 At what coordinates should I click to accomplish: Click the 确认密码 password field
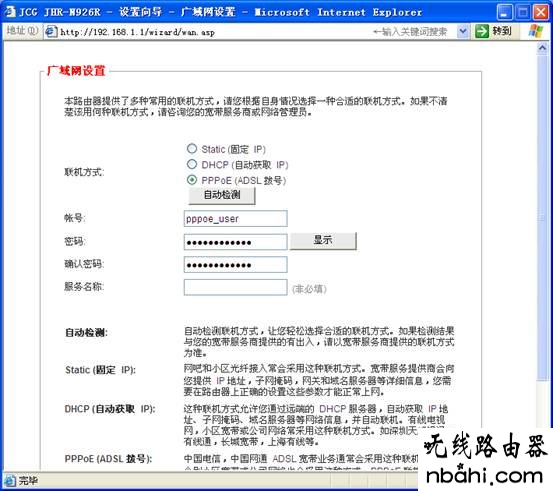235,265
